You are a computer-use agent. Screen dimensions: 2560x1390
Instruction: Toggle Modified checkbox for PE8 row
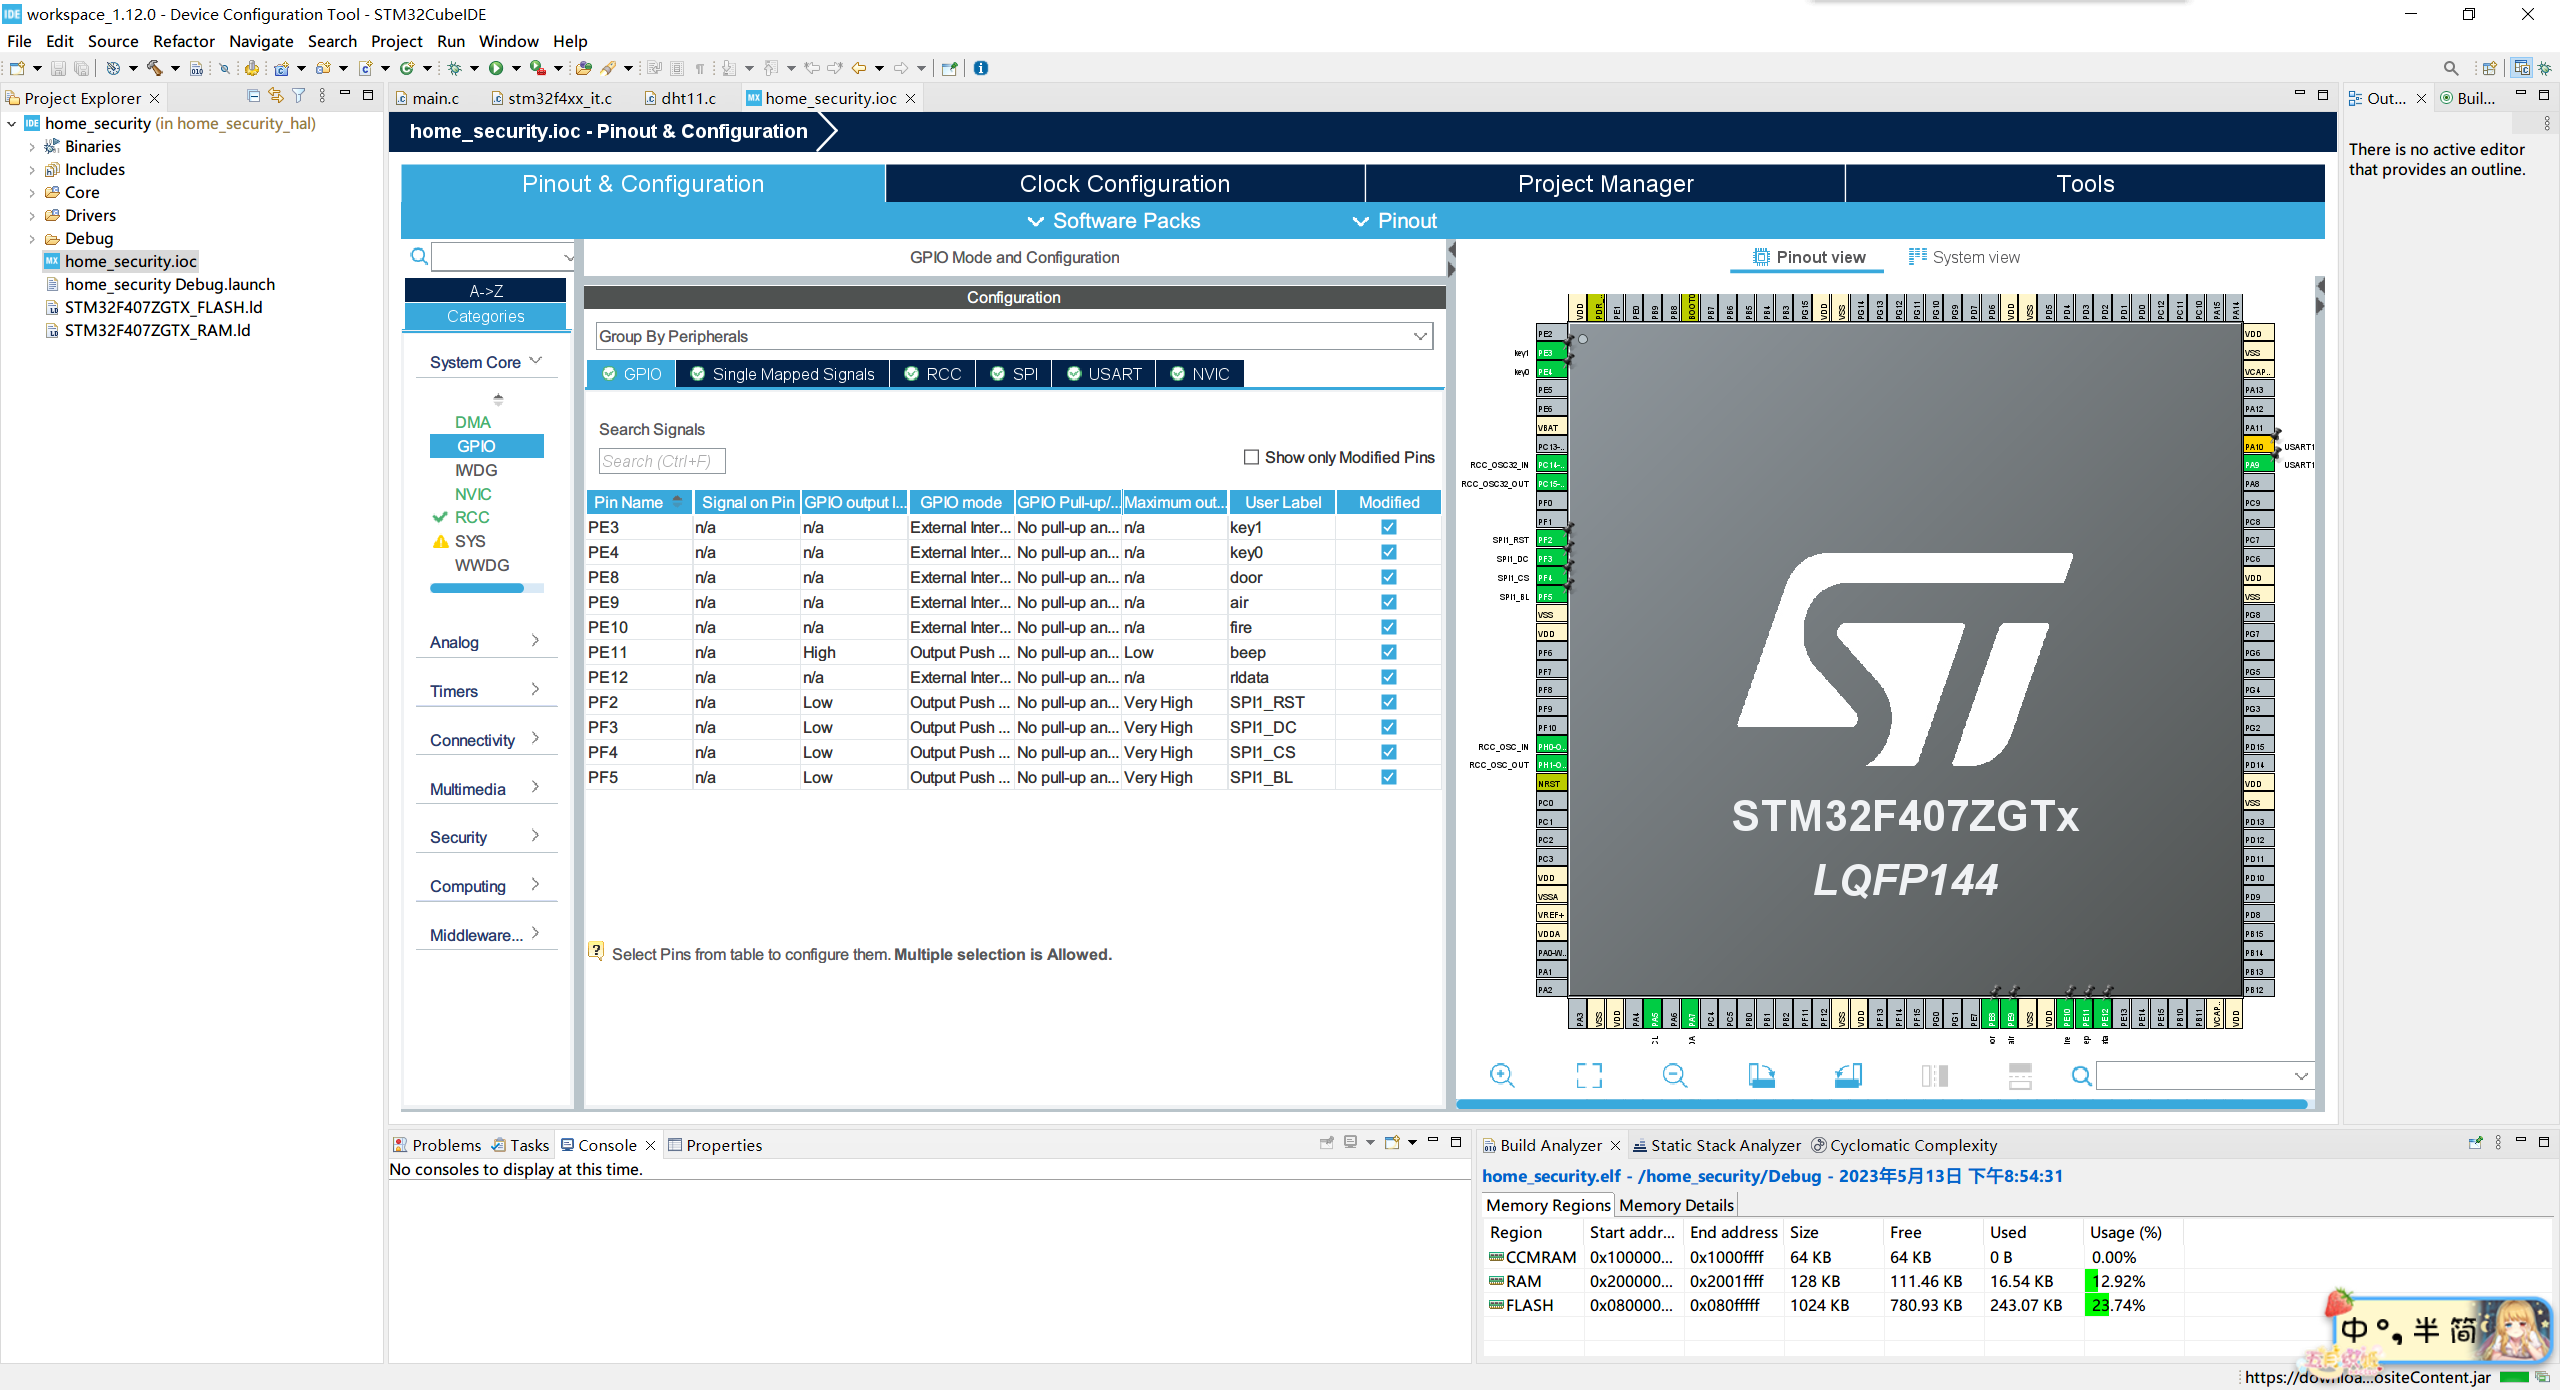coord(1389,577)
